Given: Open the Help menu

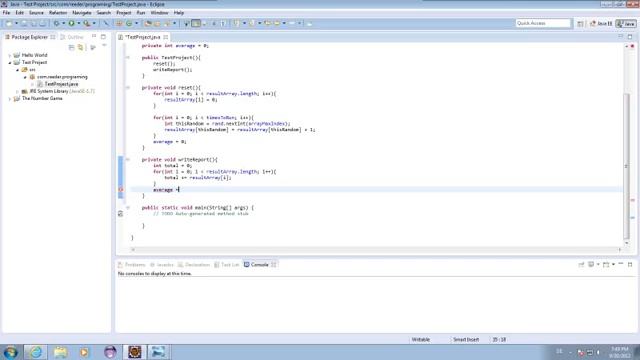Looking at the screenshot, I should 179,13.
